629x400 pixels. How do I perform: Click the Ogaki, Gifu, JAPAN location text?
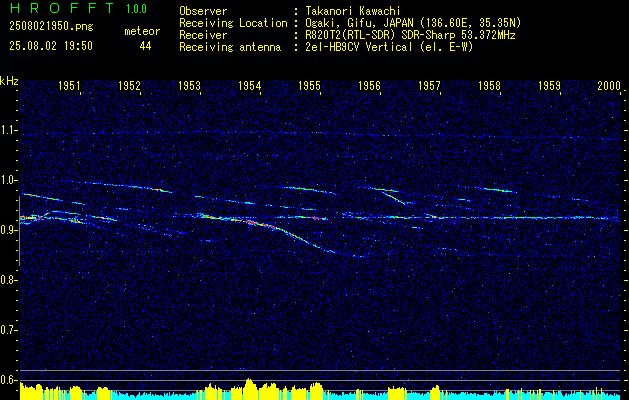[x=411, y=23]
